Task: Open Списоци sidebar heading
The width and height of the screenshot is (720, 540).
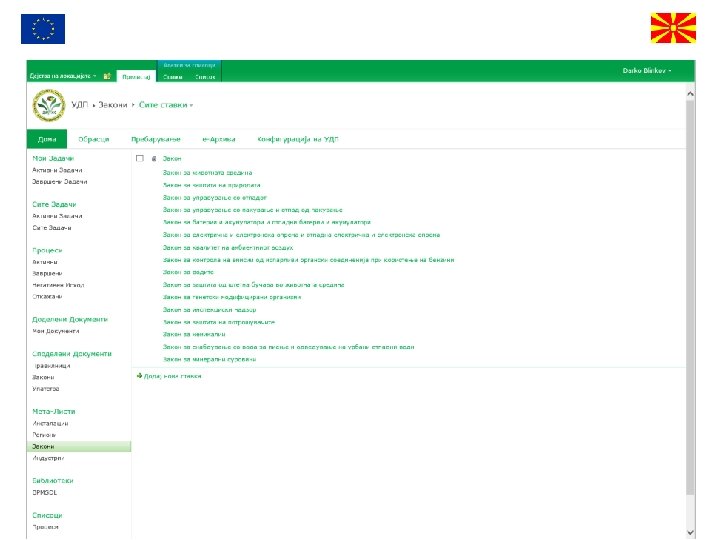Action: 47,516
